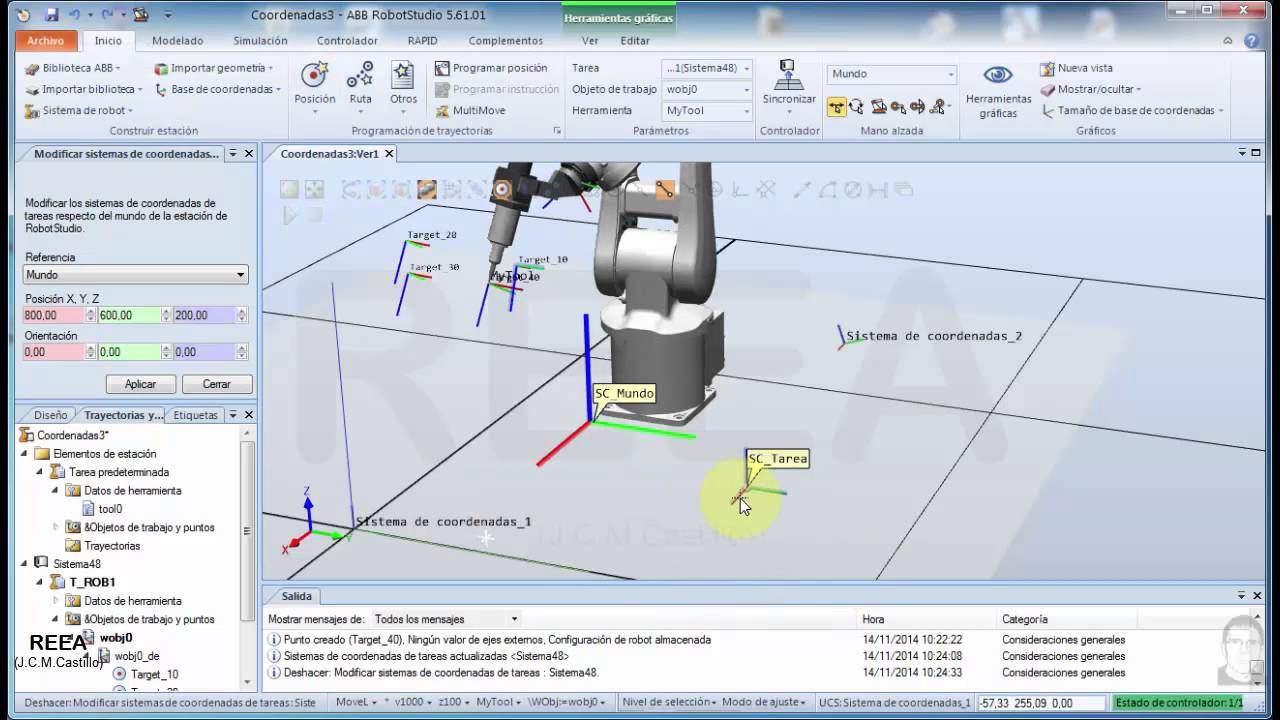This screenshot has height=720, width=1280.
Task: Switch to the RAPID ribbon tab
Action: [x=422, y=41]
